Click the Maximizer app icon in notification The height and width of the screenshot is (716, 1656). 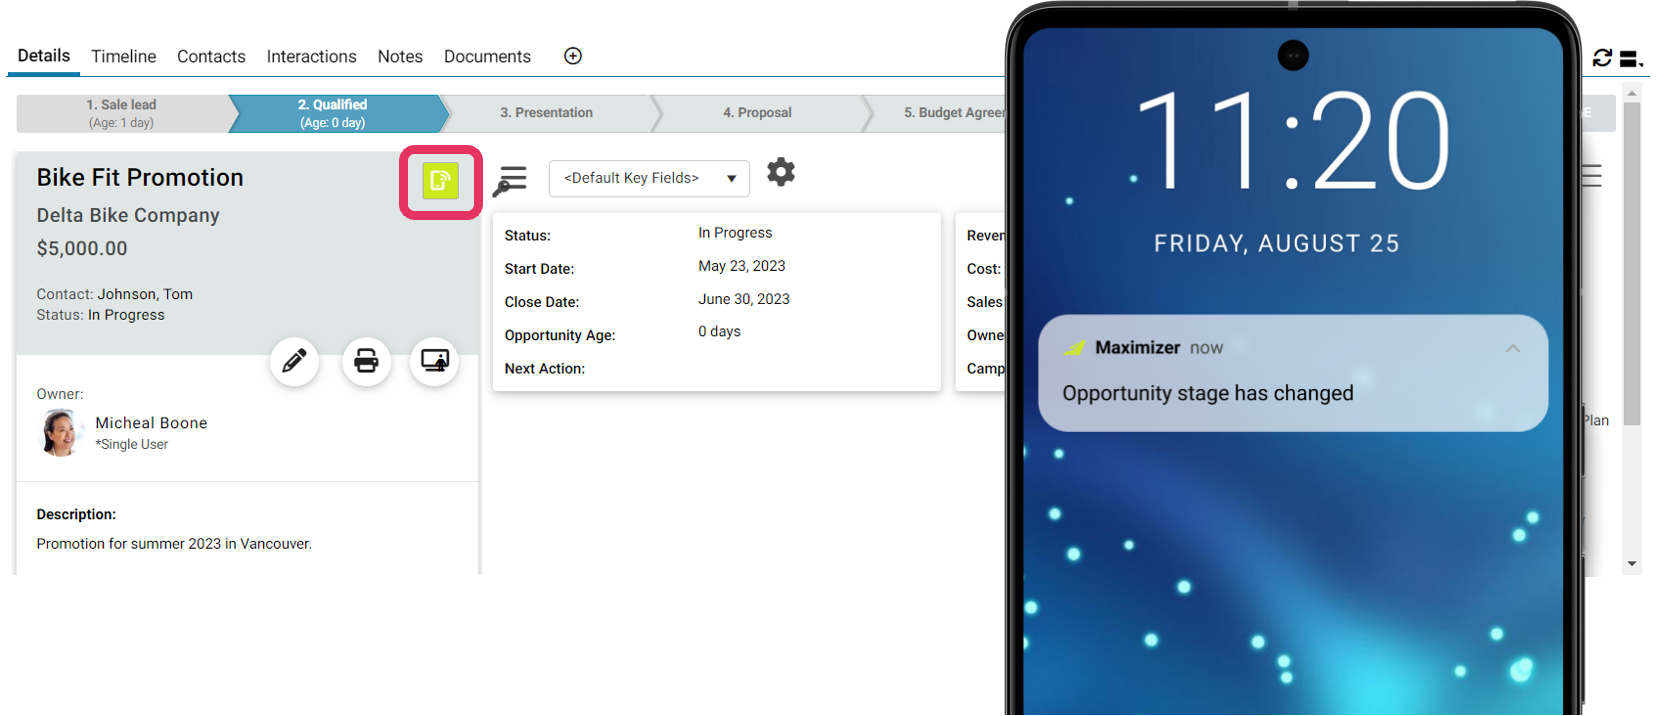click(x=1075, y=348)
